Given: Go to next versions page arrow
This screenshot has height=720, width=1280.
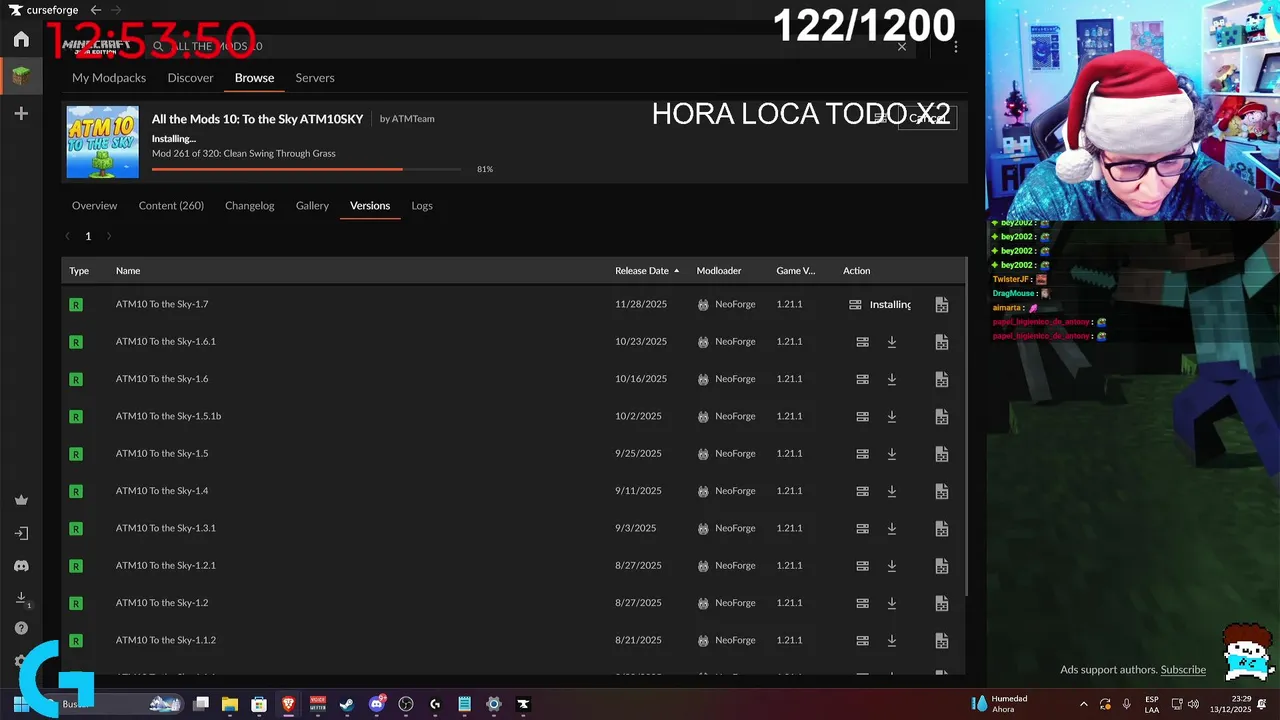Looking at the screenshot, I should pyautogui.click(x=109, y=237).
